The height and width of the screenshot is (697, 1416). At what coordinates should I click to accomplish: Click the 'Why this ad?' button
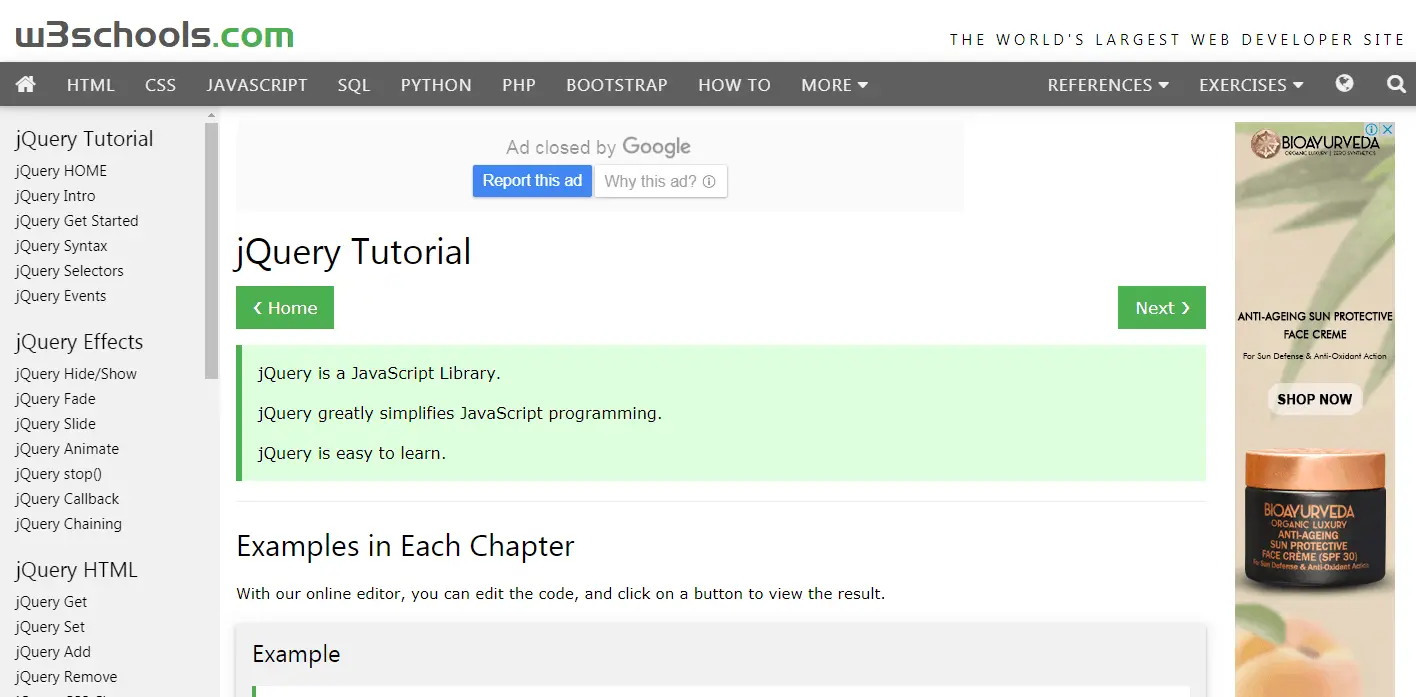point(660,181)
